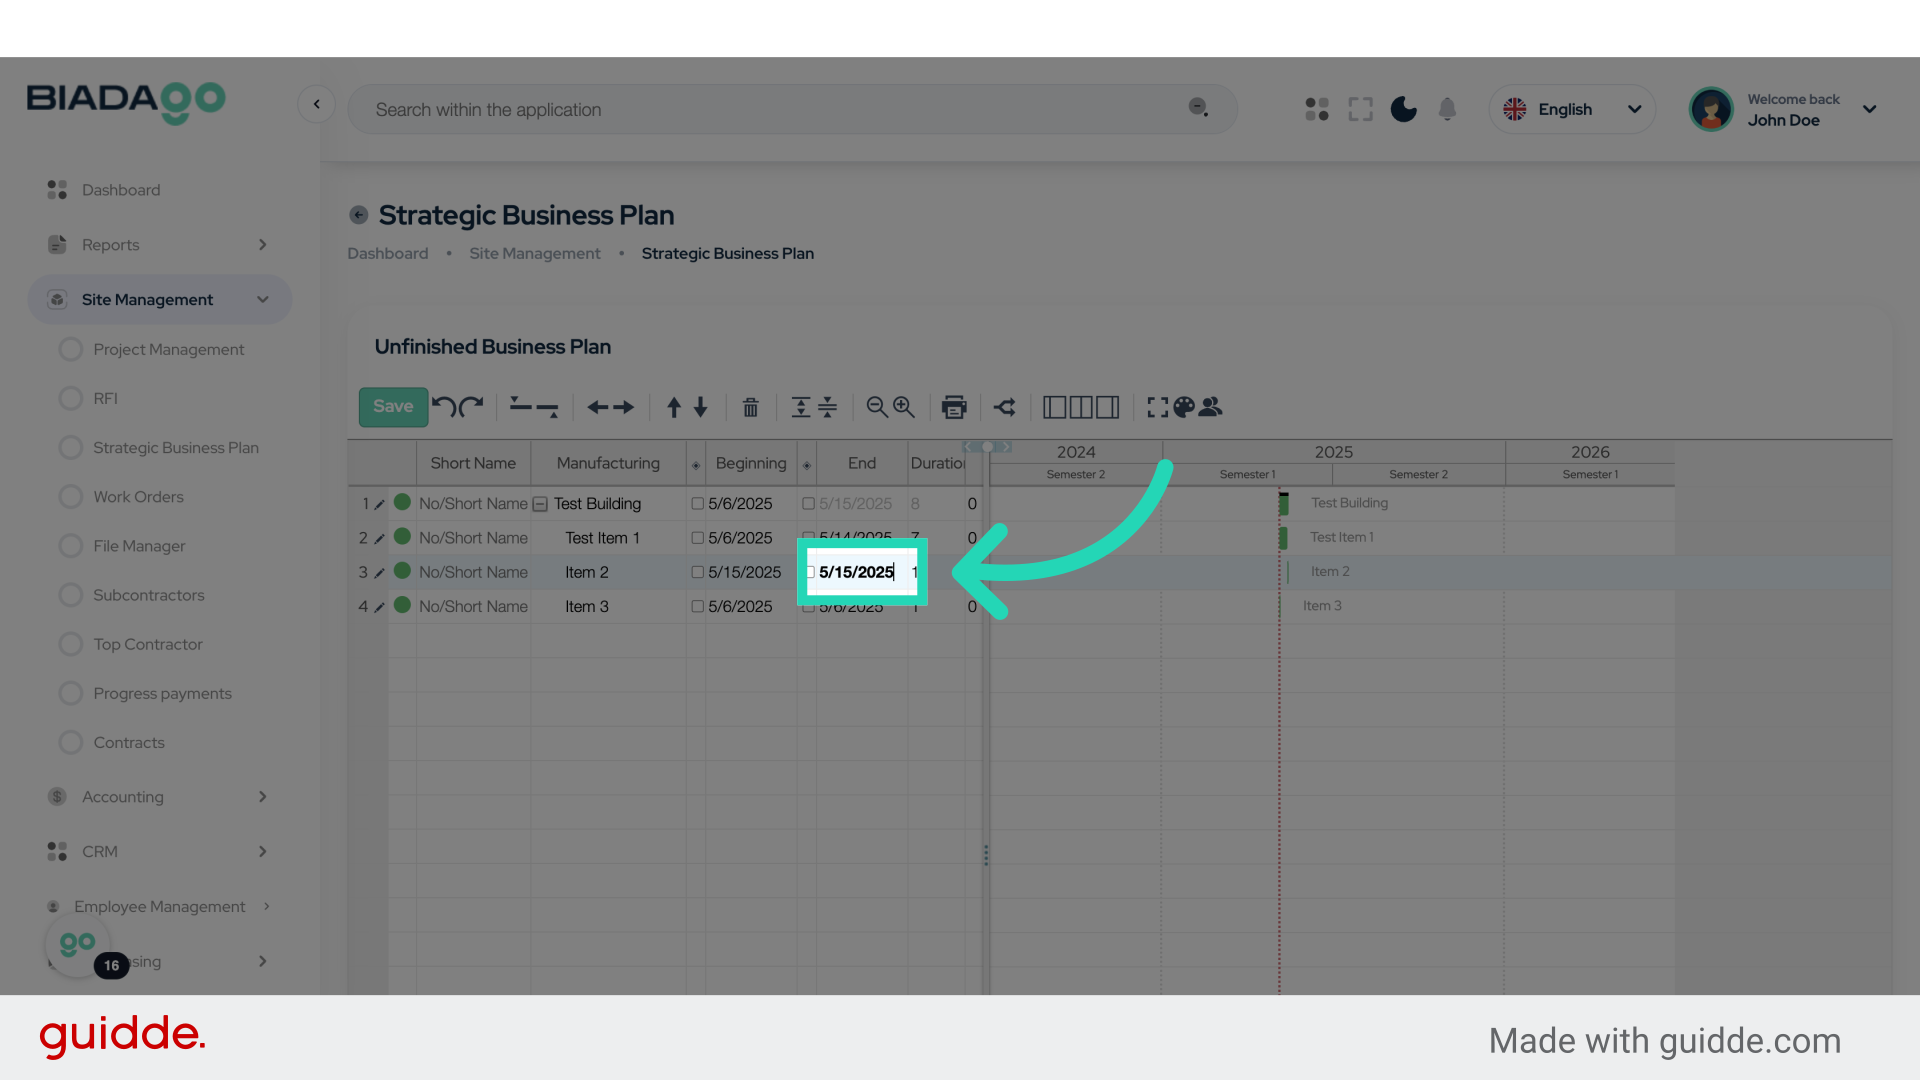Open Work Orders in sidebar

tap(138, 497)
